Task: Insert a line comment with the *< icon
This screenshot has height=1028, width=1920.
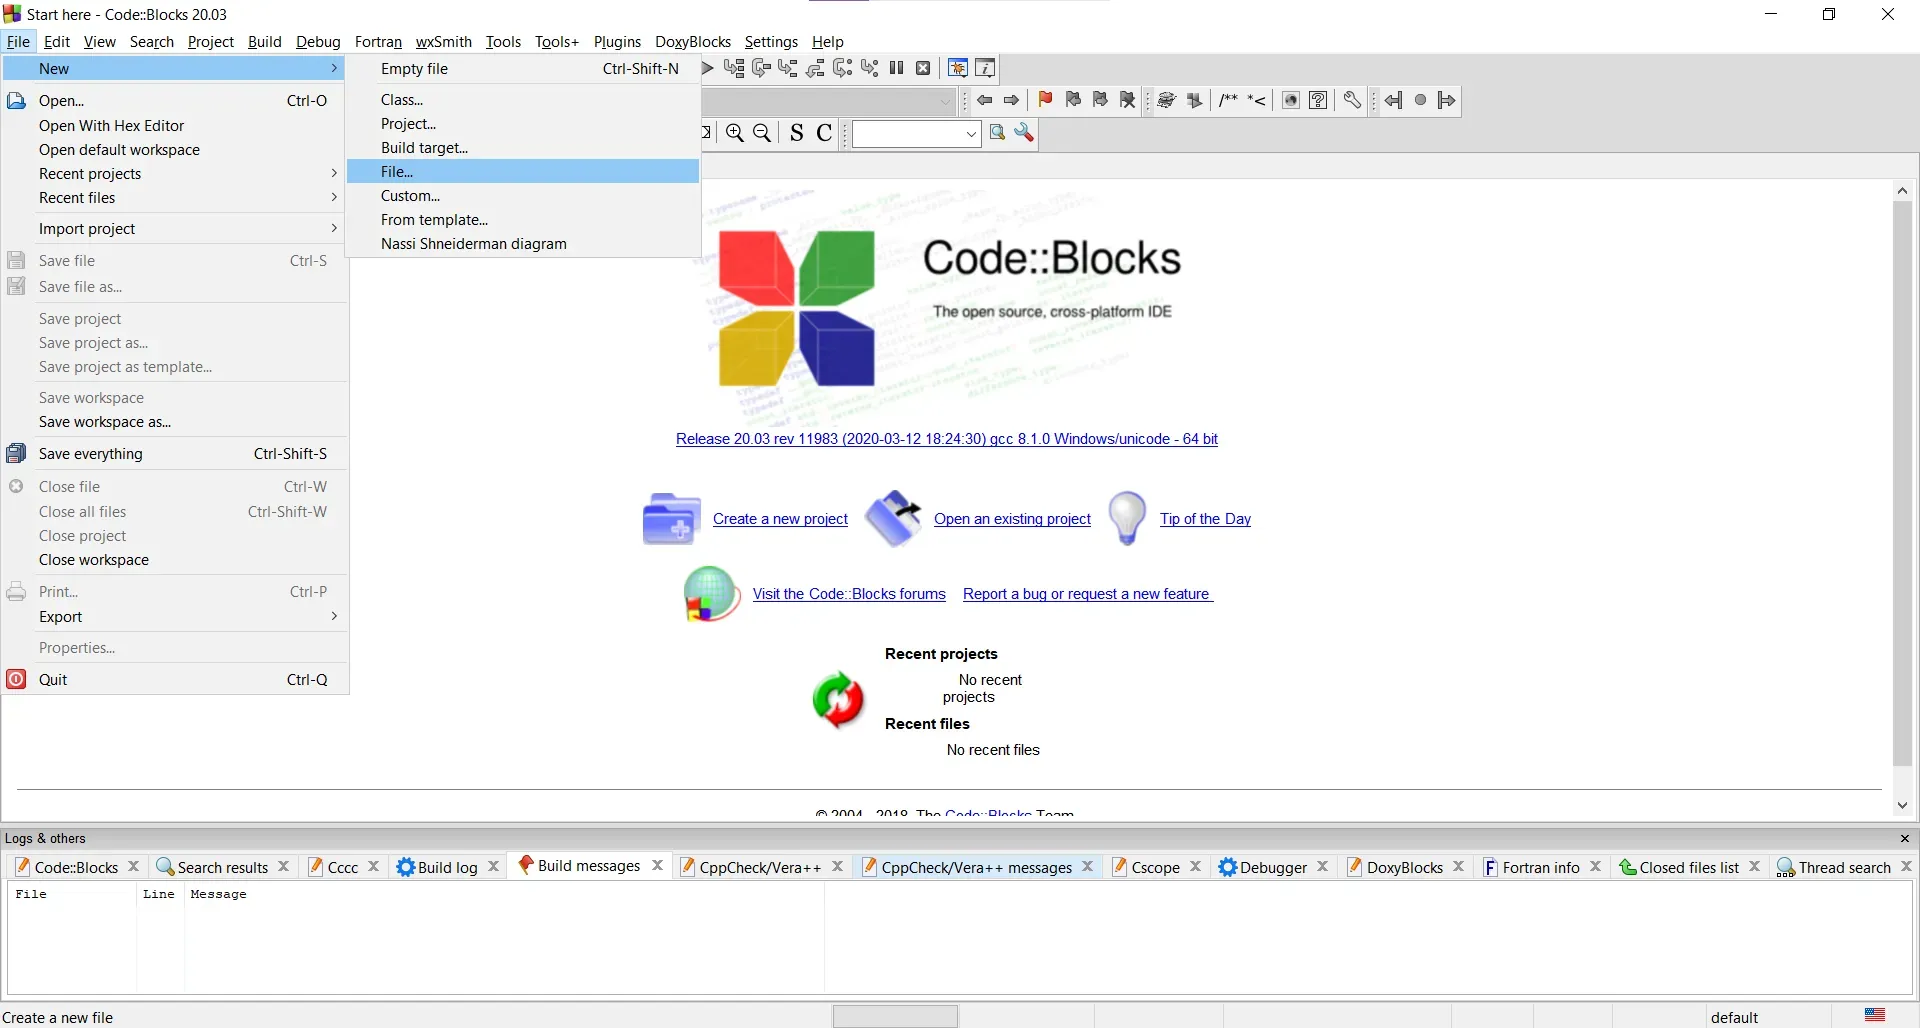Action: tap(1257, 100)
